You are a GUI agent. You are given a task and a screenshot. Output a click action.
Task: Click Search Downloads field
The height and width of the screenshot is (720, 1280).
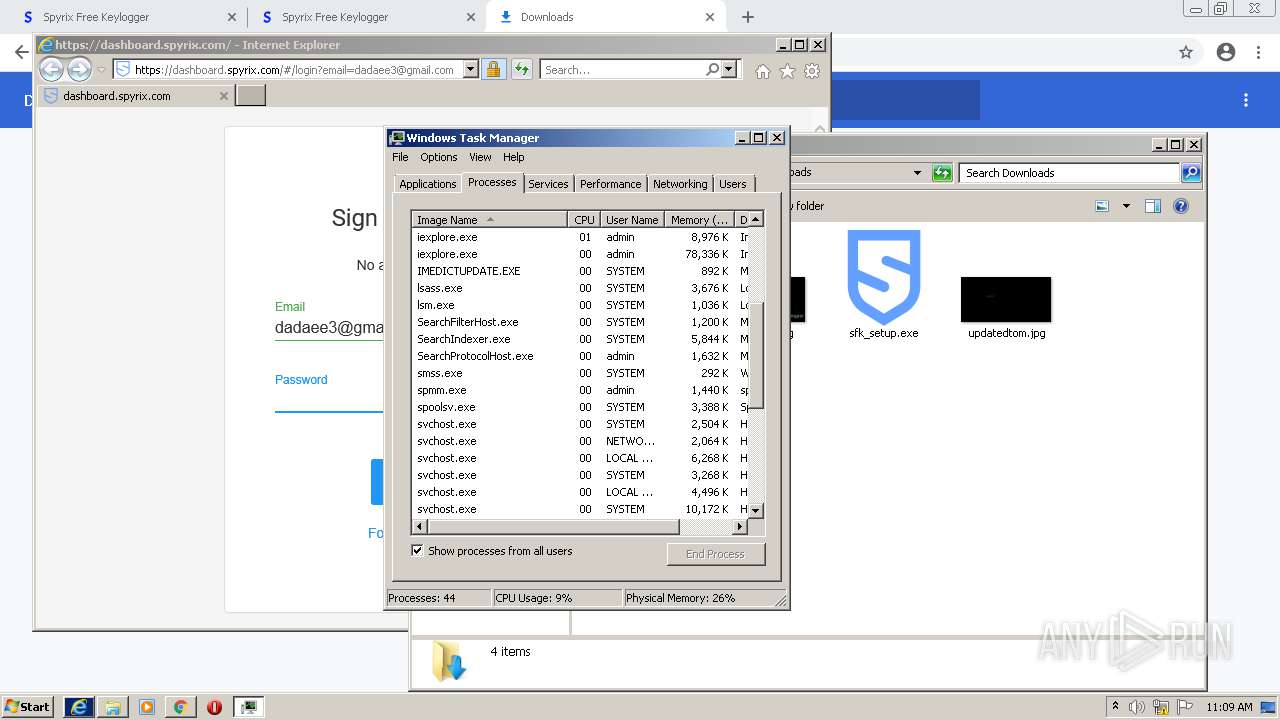1068,173
